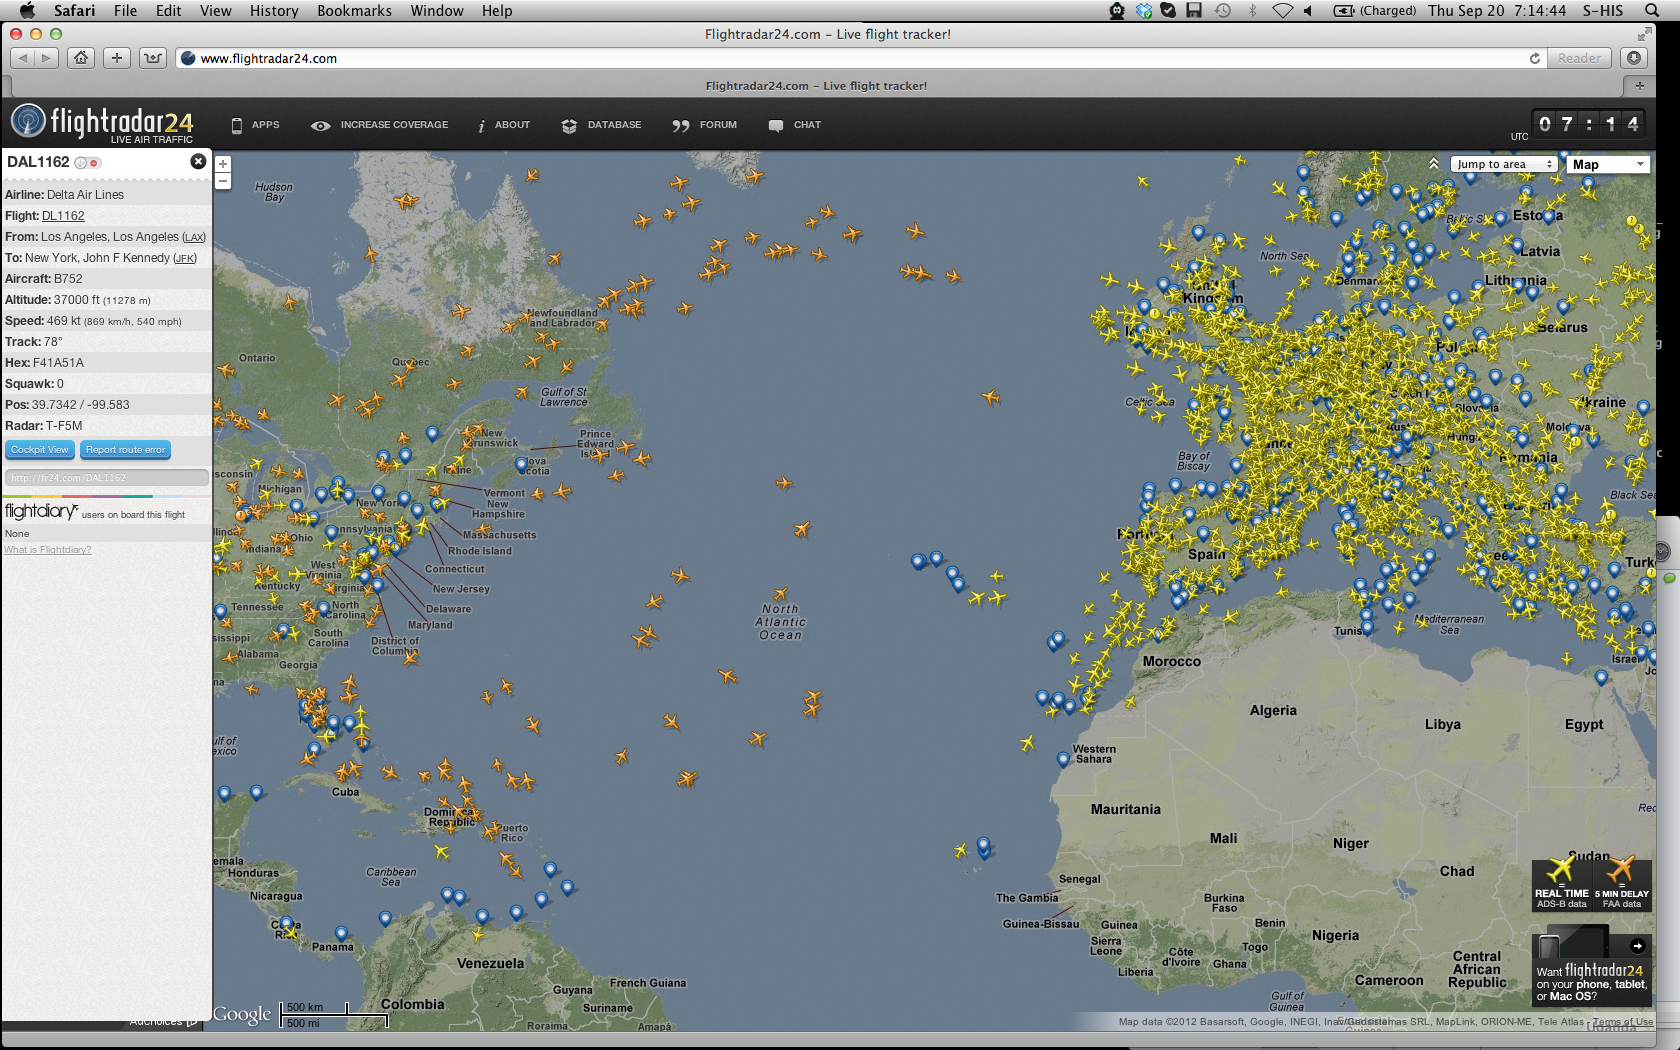
Task: Expand the Map type dropdown
Action: 1607,164
